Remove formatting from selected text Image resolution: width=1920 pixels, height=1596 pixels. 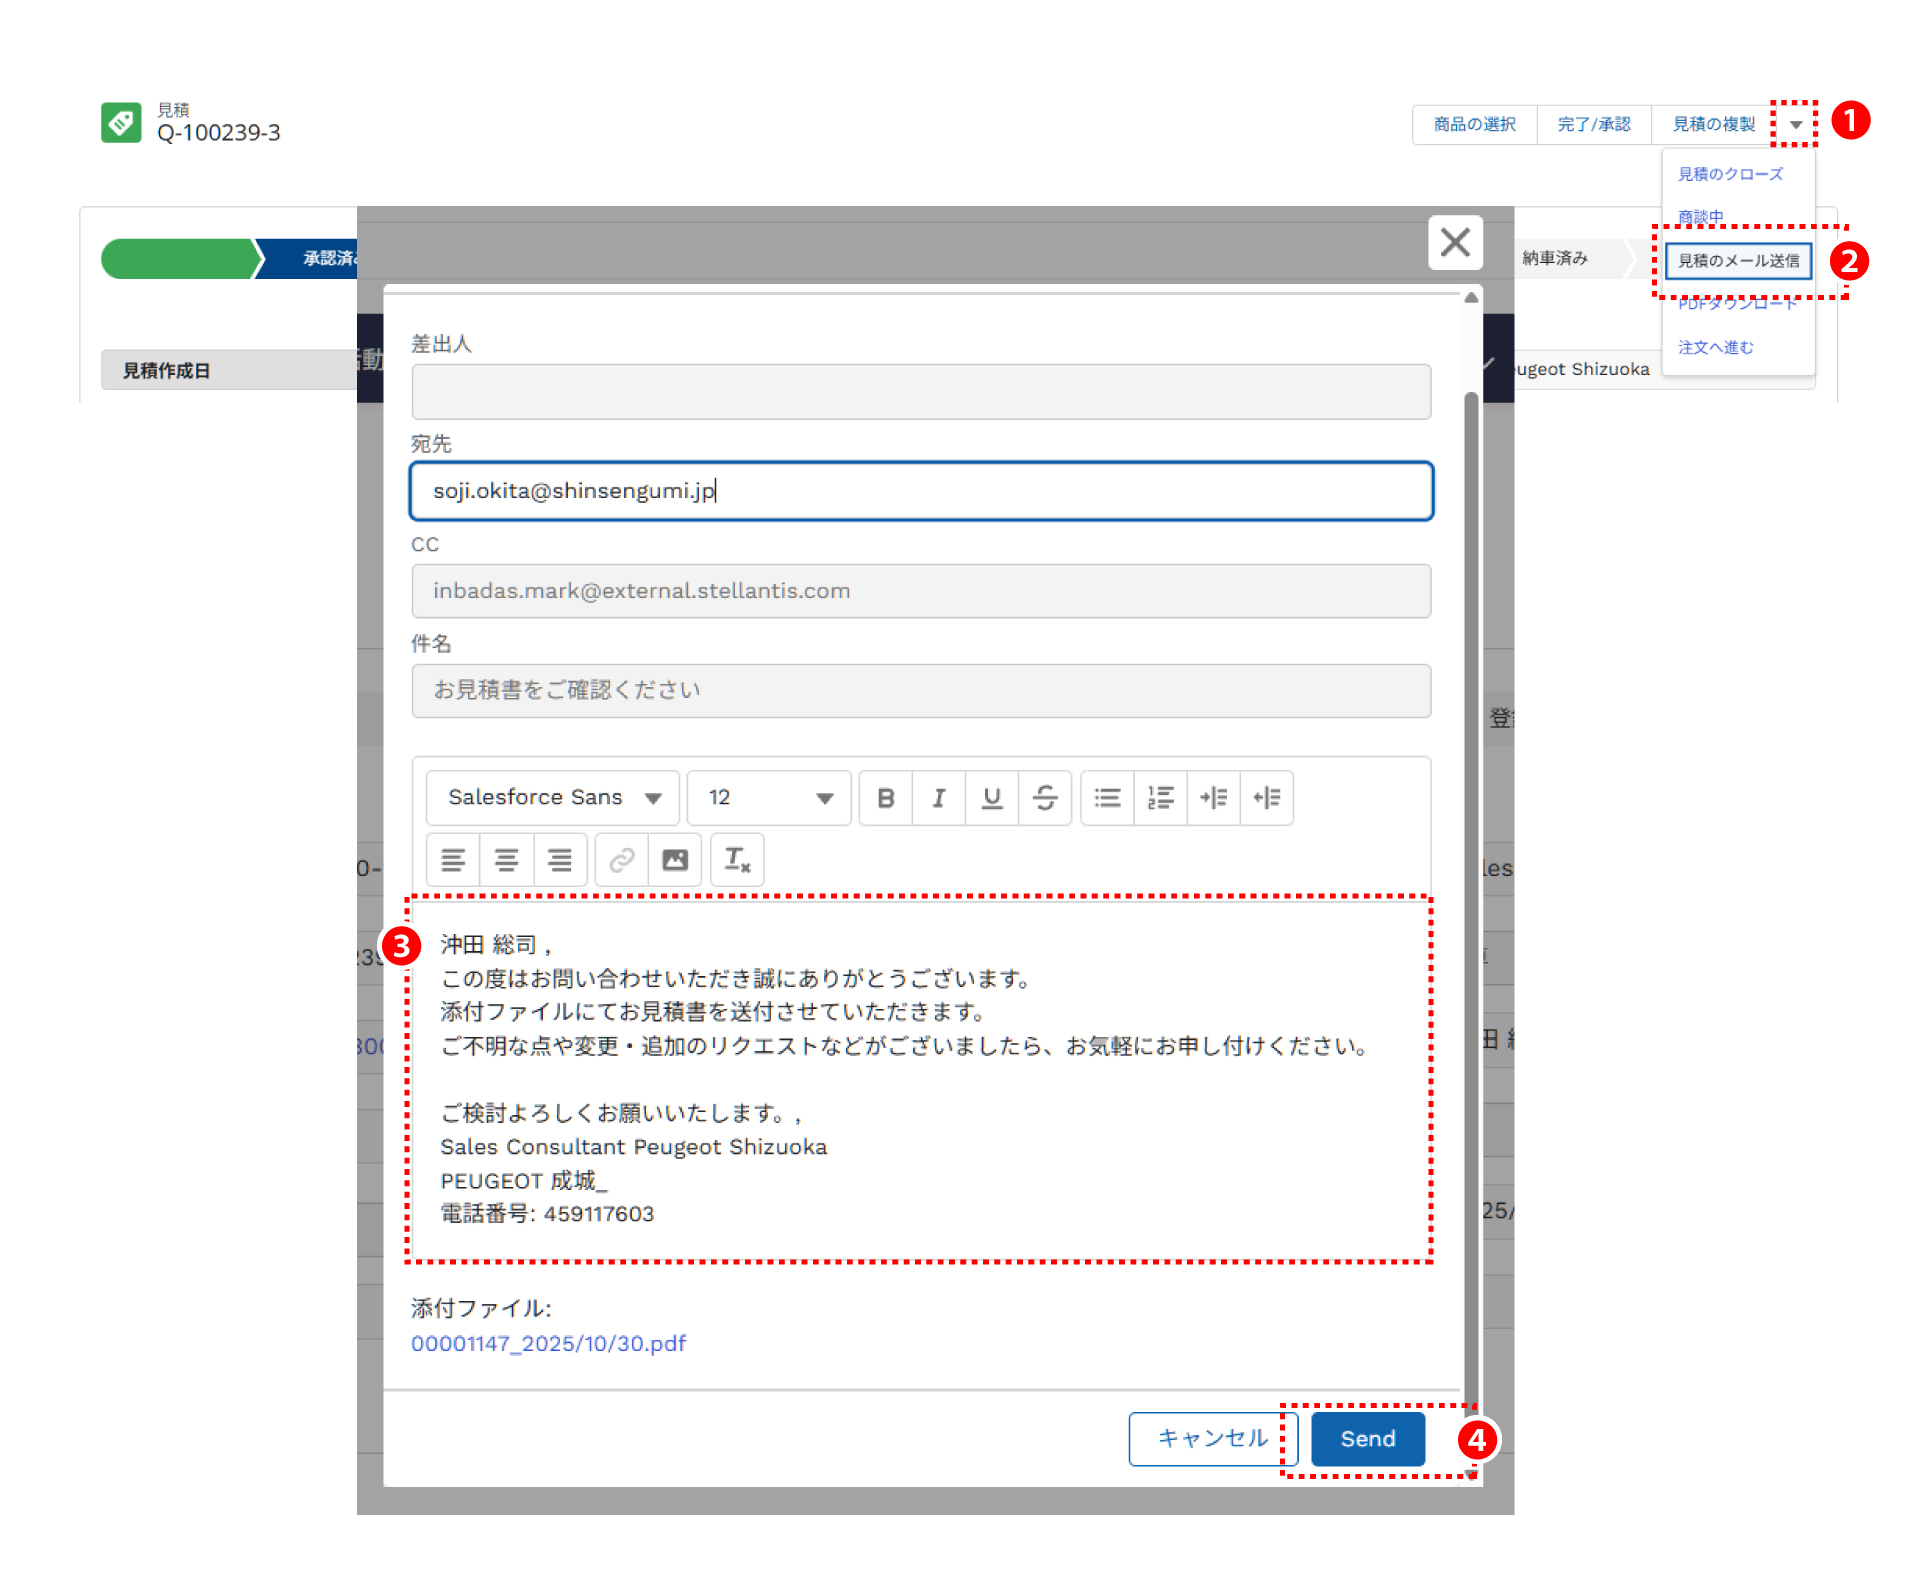(737, 860)
